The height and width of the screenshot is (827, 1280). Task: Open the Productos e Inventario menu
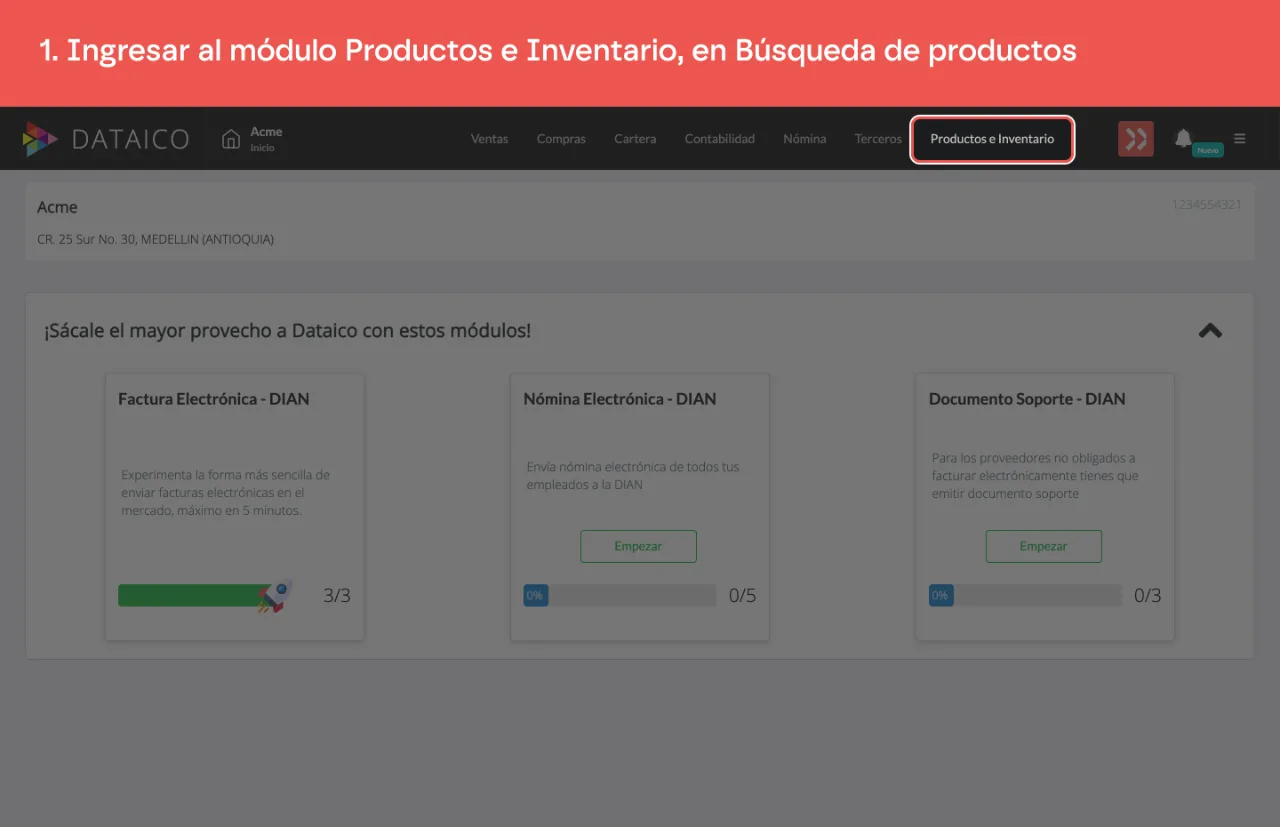[992, 139]
